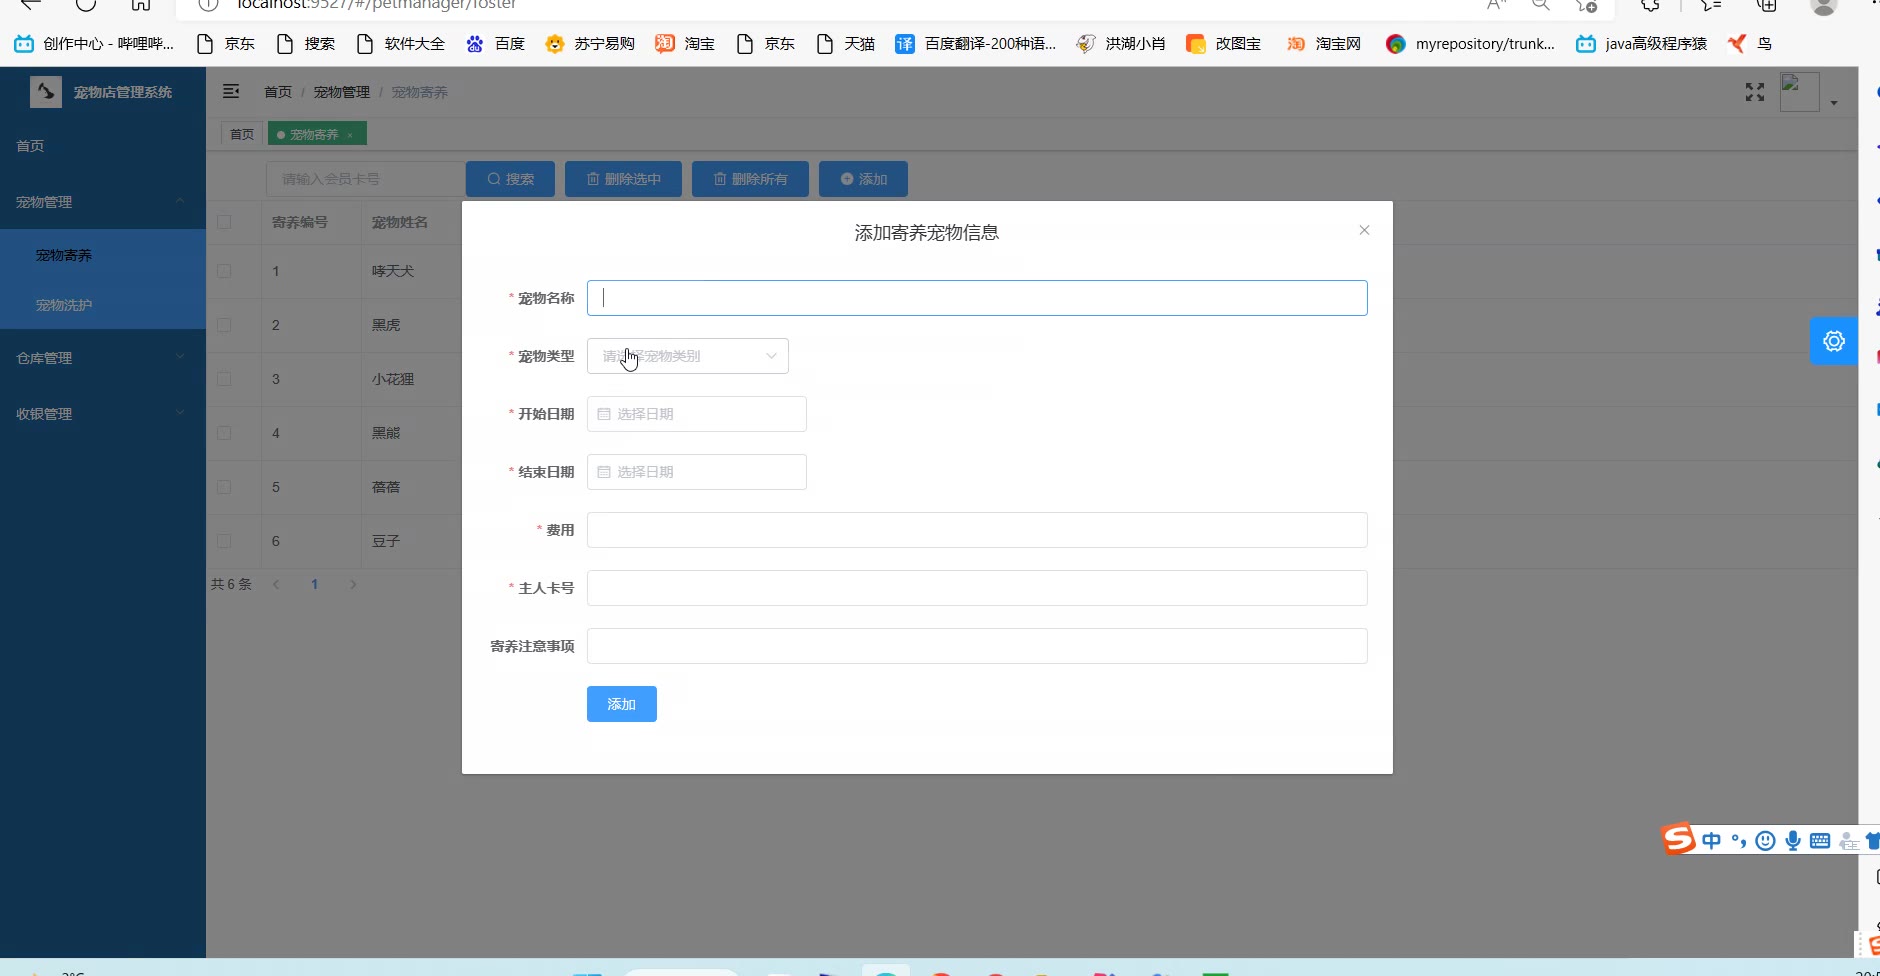Submit the form with blue 添加 button
Image resolution: width=1880 pixels, height=976 pixels.
pyautogui.click(x=622, y=704)
